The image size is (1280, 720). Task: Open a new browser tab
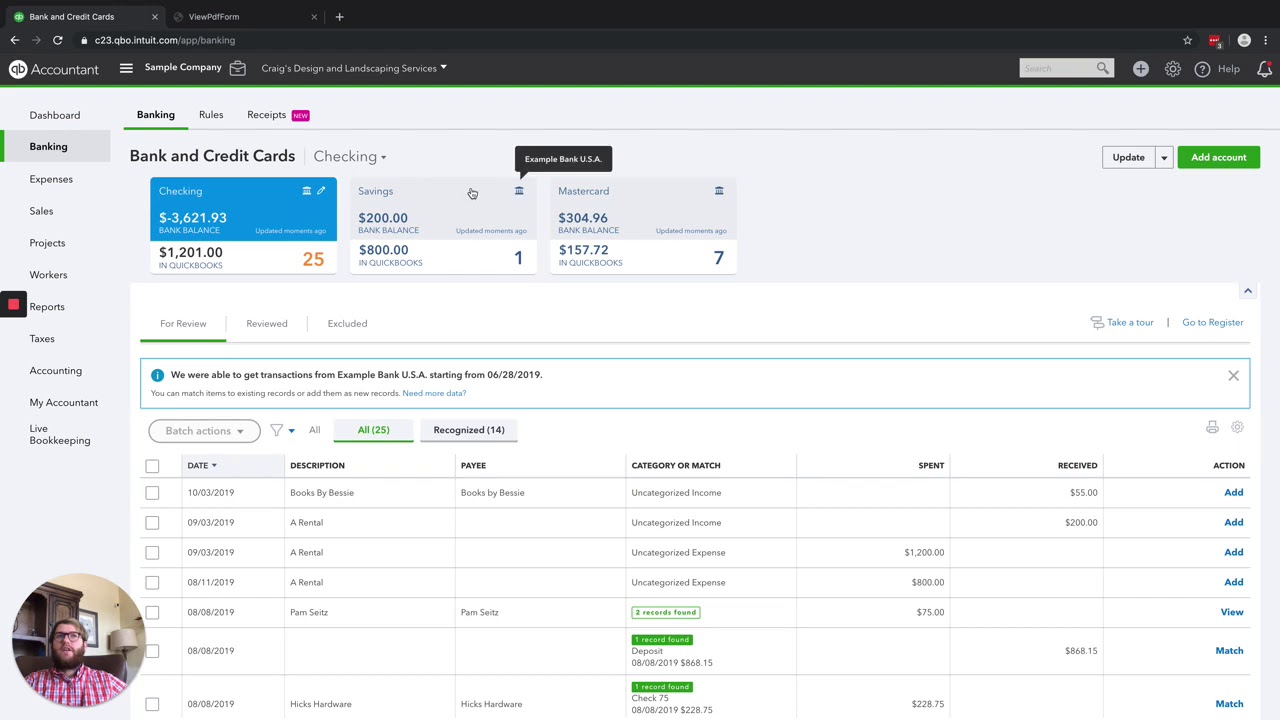[339, 17]
